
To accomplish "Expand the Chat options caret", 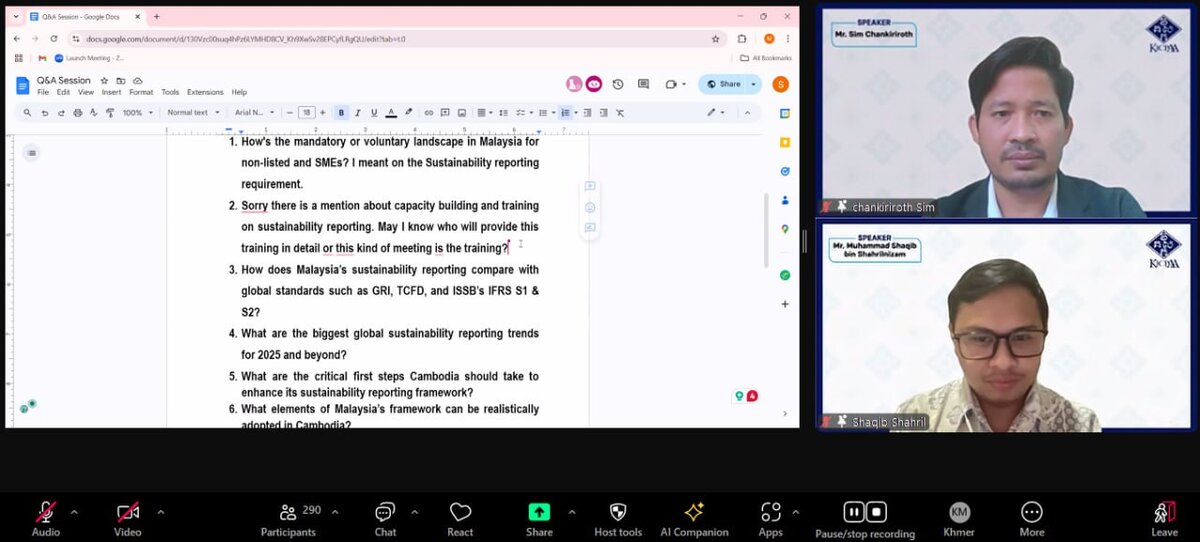I will click(414, 511).
